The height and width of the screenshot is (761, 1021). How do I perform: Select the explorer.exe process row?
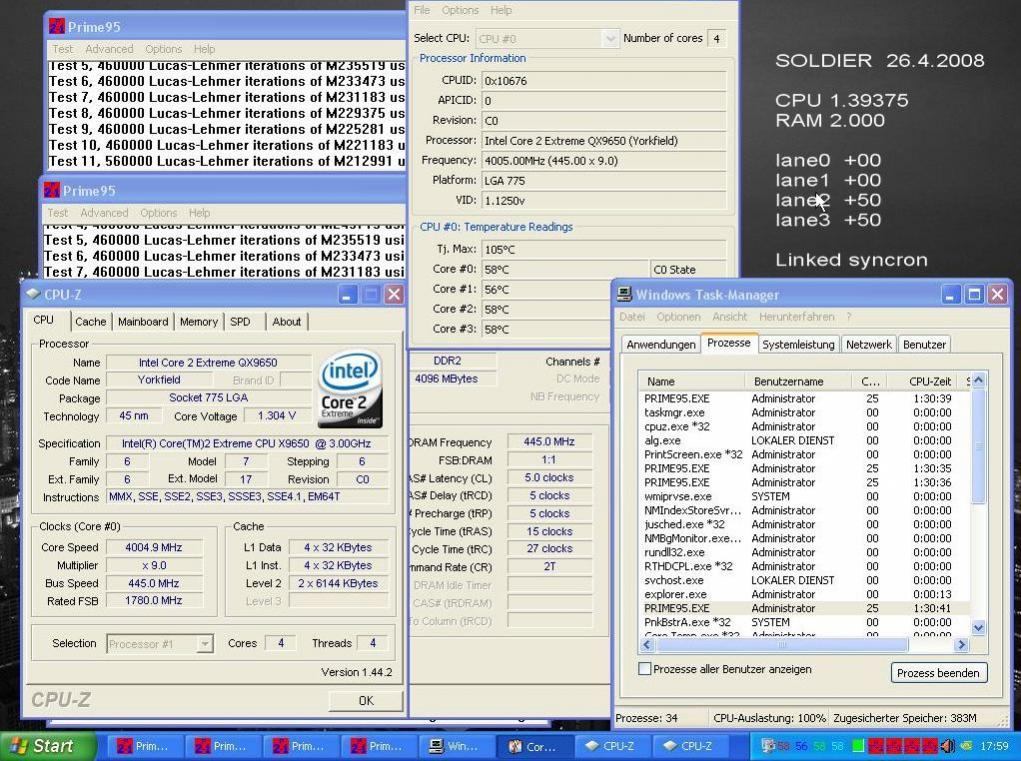[x=806, y=594]
